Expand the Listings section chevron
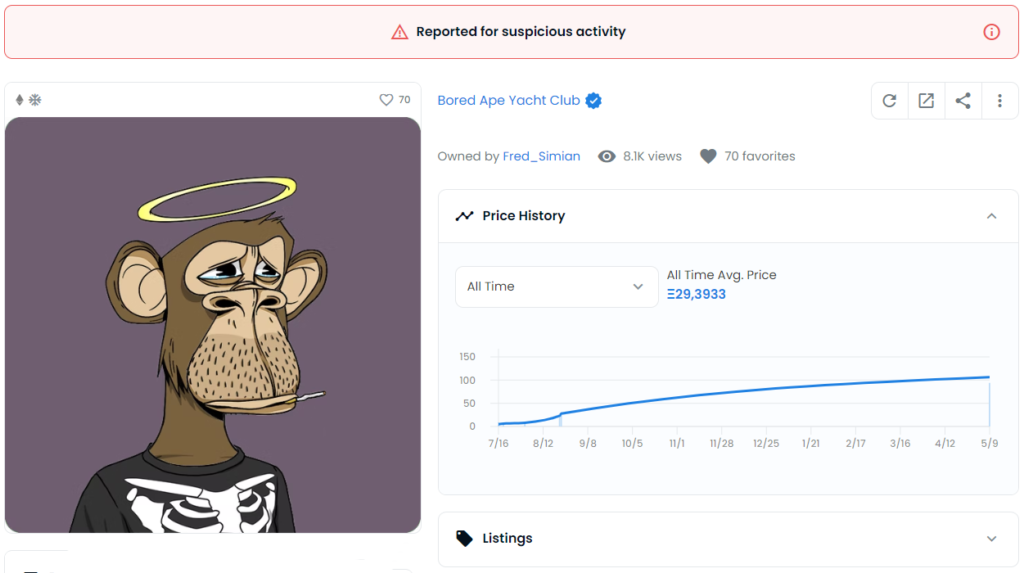Image resolution: width=1024 pixels, height=573 pixels. tap(991, 539)
